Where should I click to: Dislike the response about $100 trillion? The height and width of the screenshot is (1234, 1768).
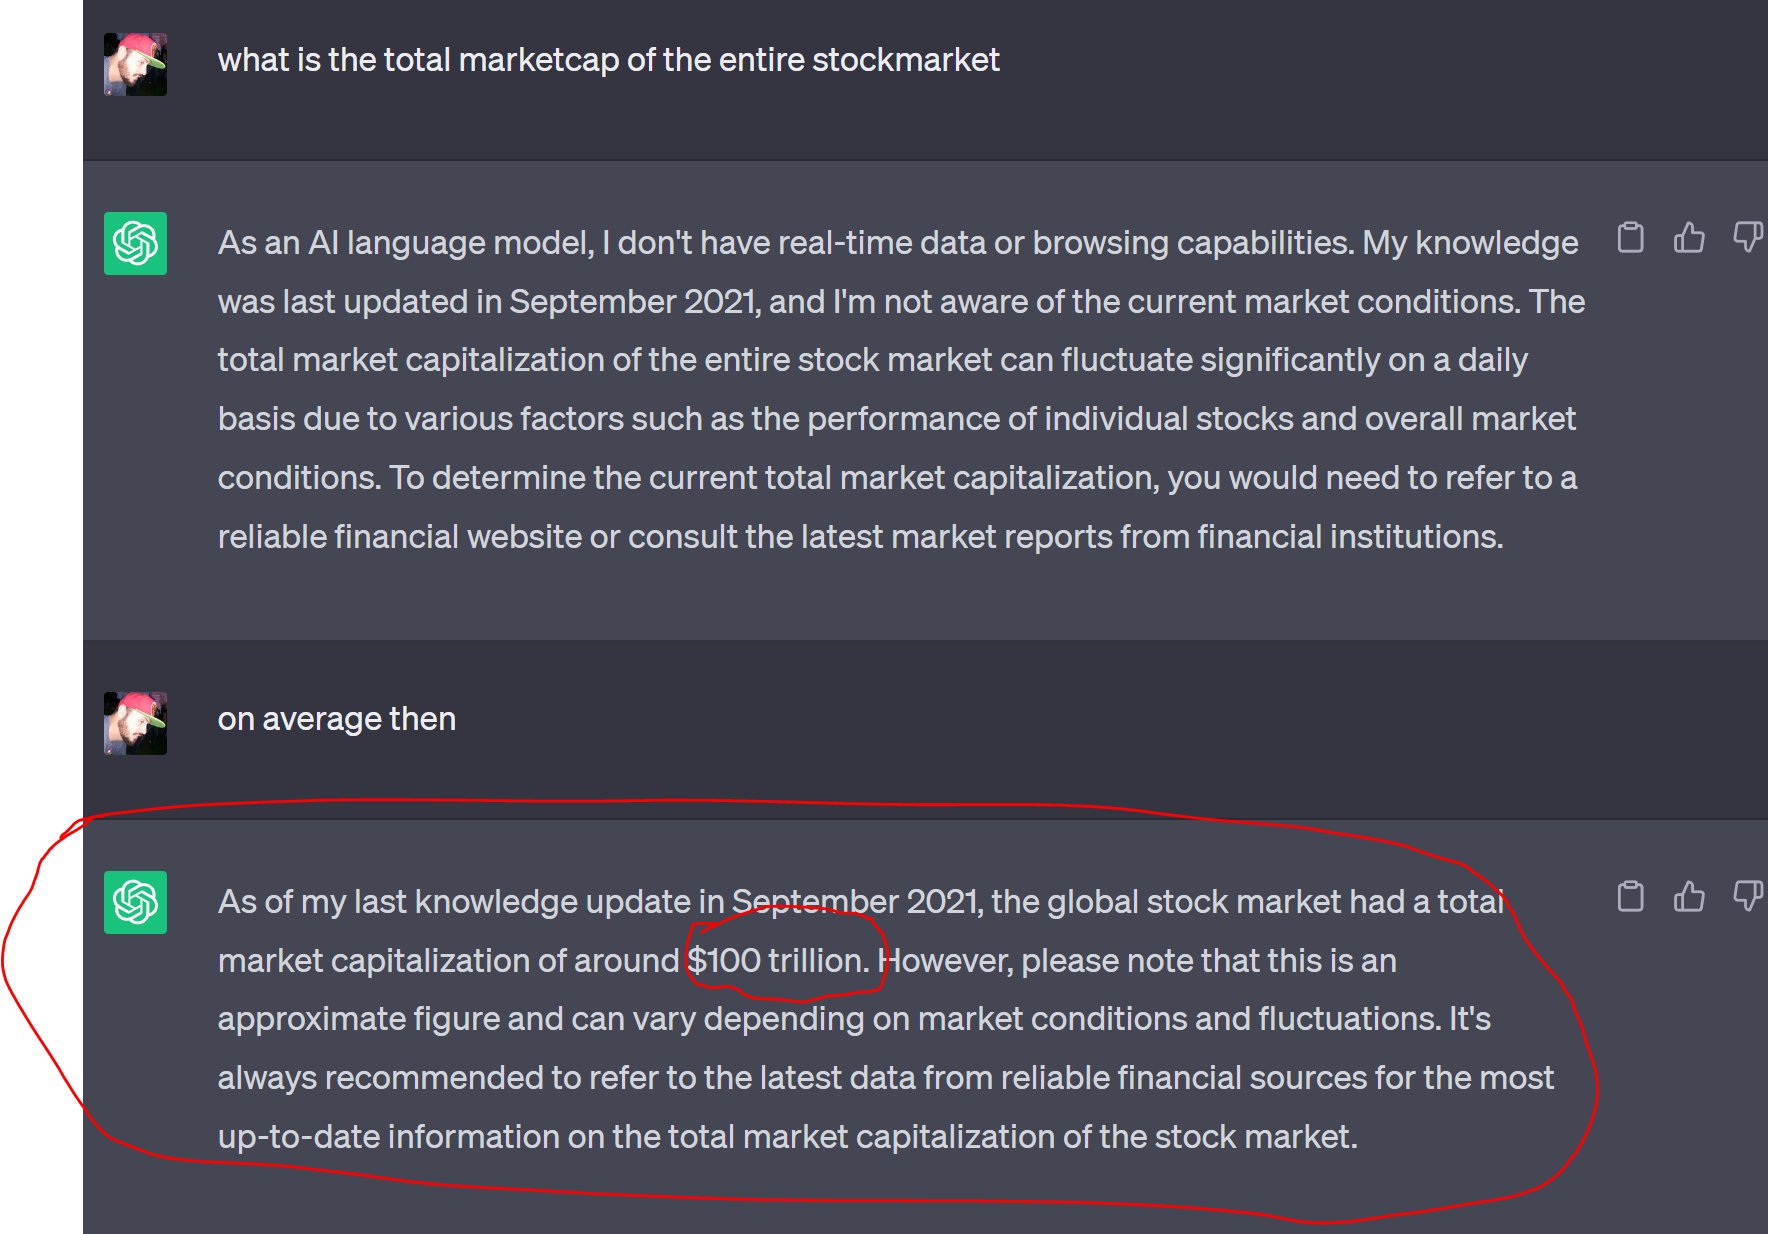(x=1747, y=896)
